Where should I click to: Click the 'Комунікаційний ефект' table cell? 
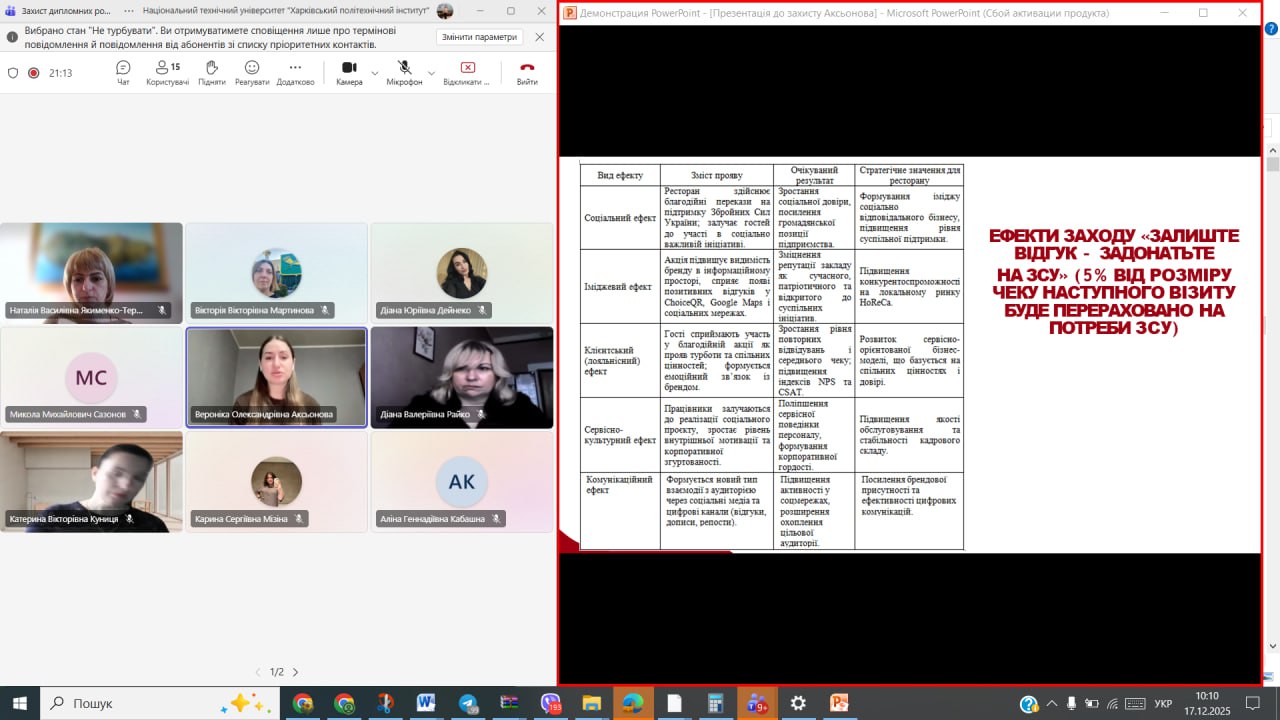pyautogui.click(x=620, y=511)
